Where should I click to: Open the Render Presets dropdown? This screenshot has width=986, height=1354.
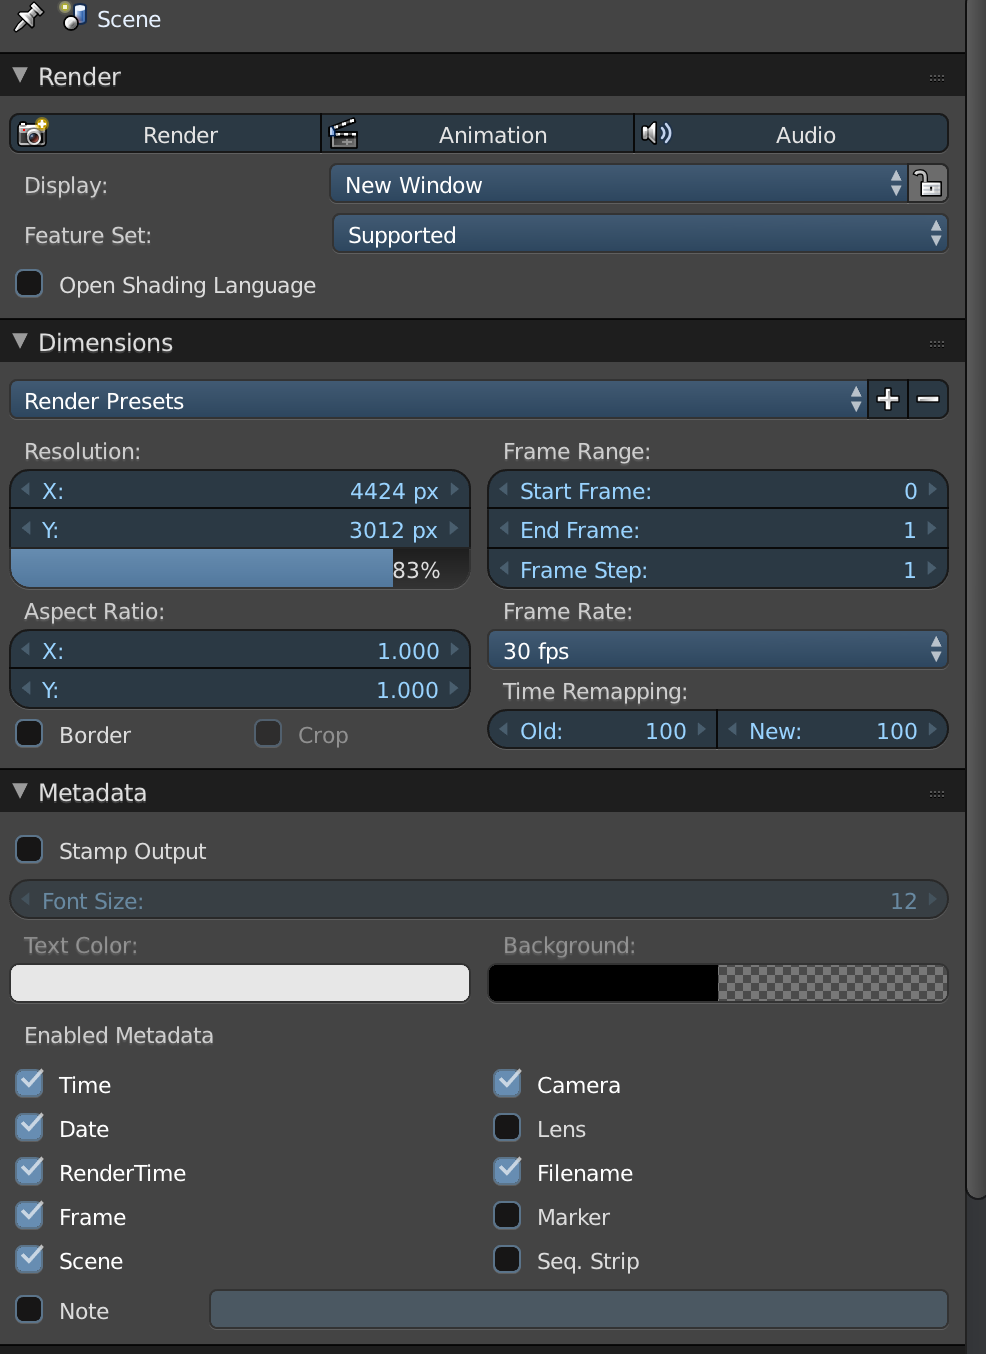[438, 400]
